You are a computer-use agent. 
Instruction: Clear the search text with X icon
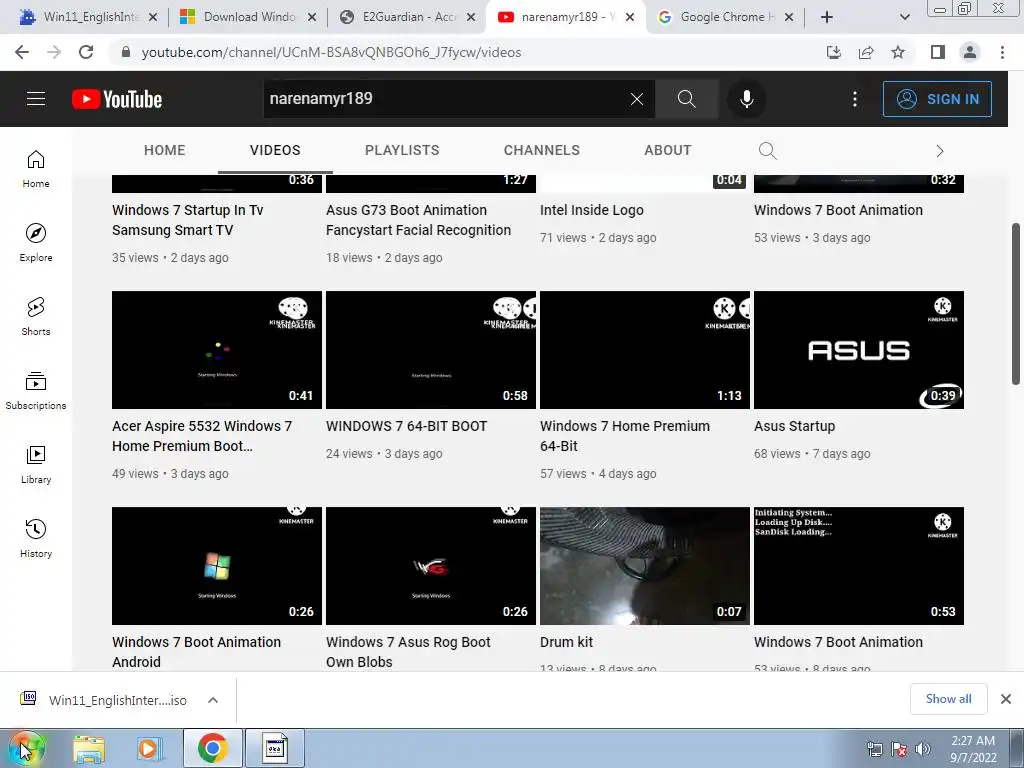click(x=637, y=99)
